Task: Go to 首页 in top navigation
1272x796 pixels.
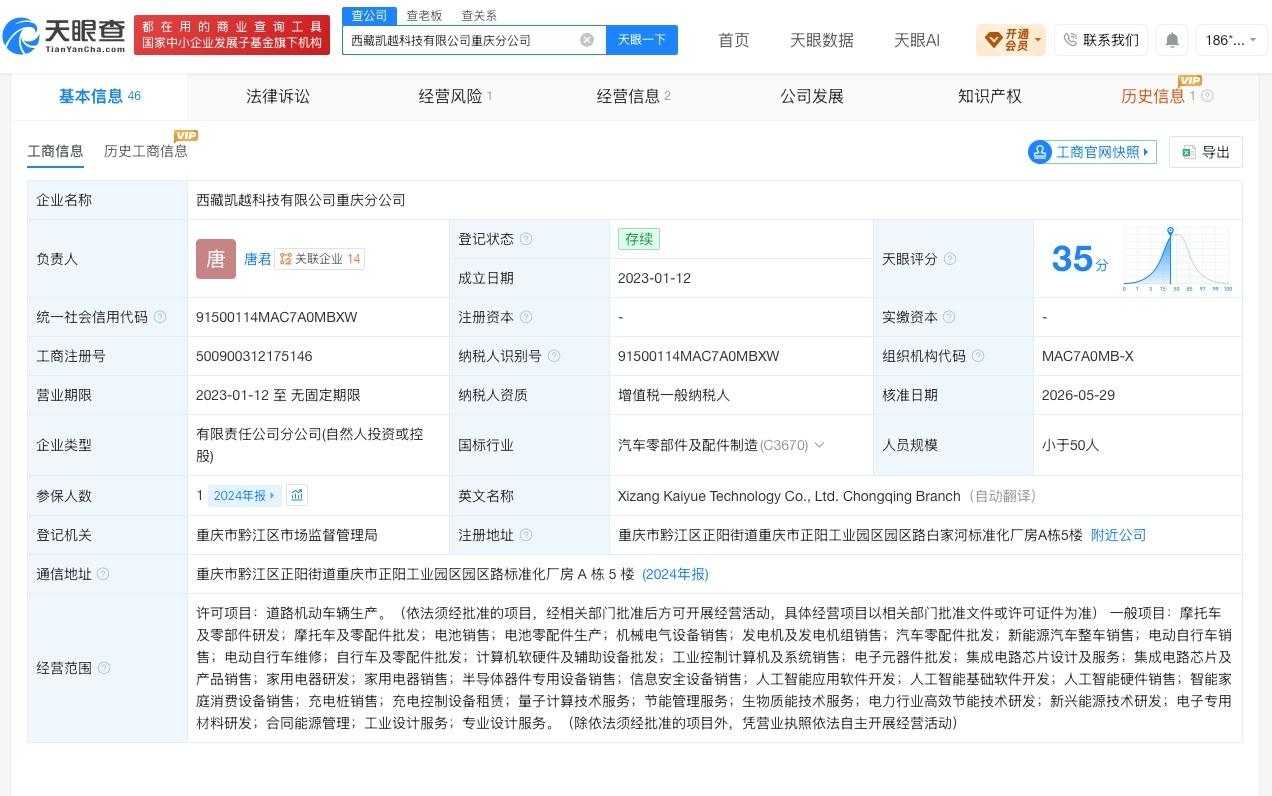Action: 734,40
